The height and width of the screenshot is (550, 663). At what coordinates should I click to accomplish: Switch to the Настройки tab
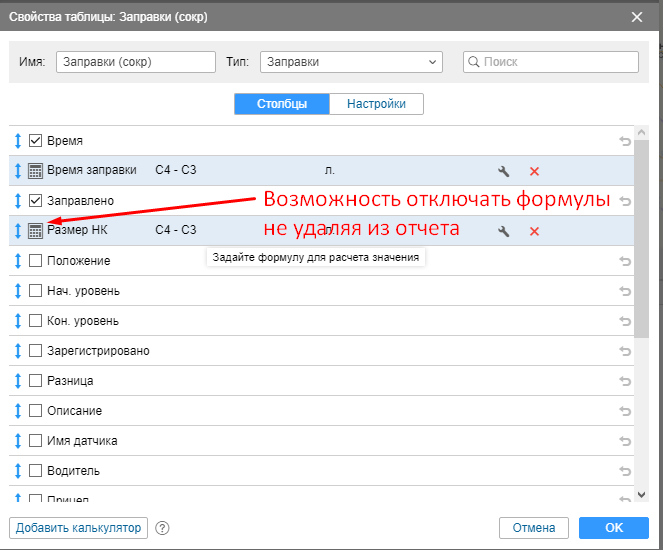click(x=376, y=104)
